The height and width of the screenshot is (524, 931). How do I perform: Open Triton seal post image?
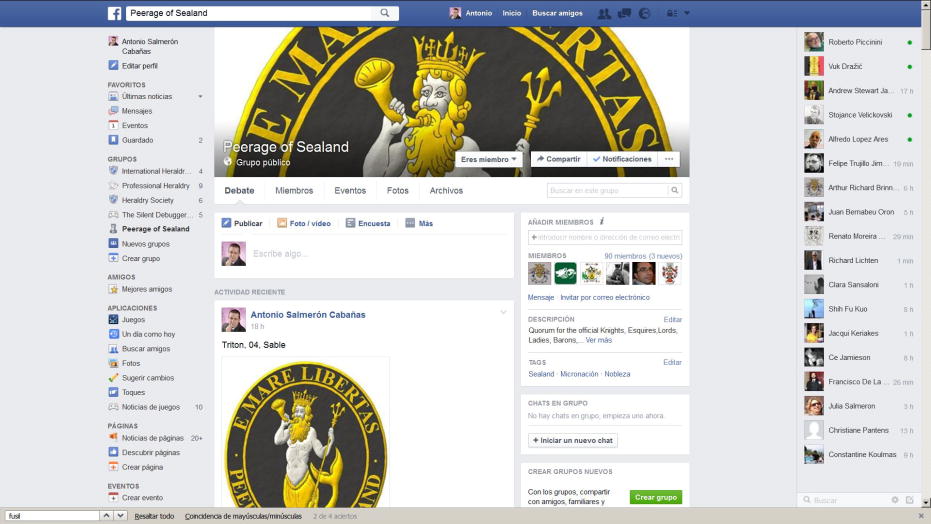[305, 432]
